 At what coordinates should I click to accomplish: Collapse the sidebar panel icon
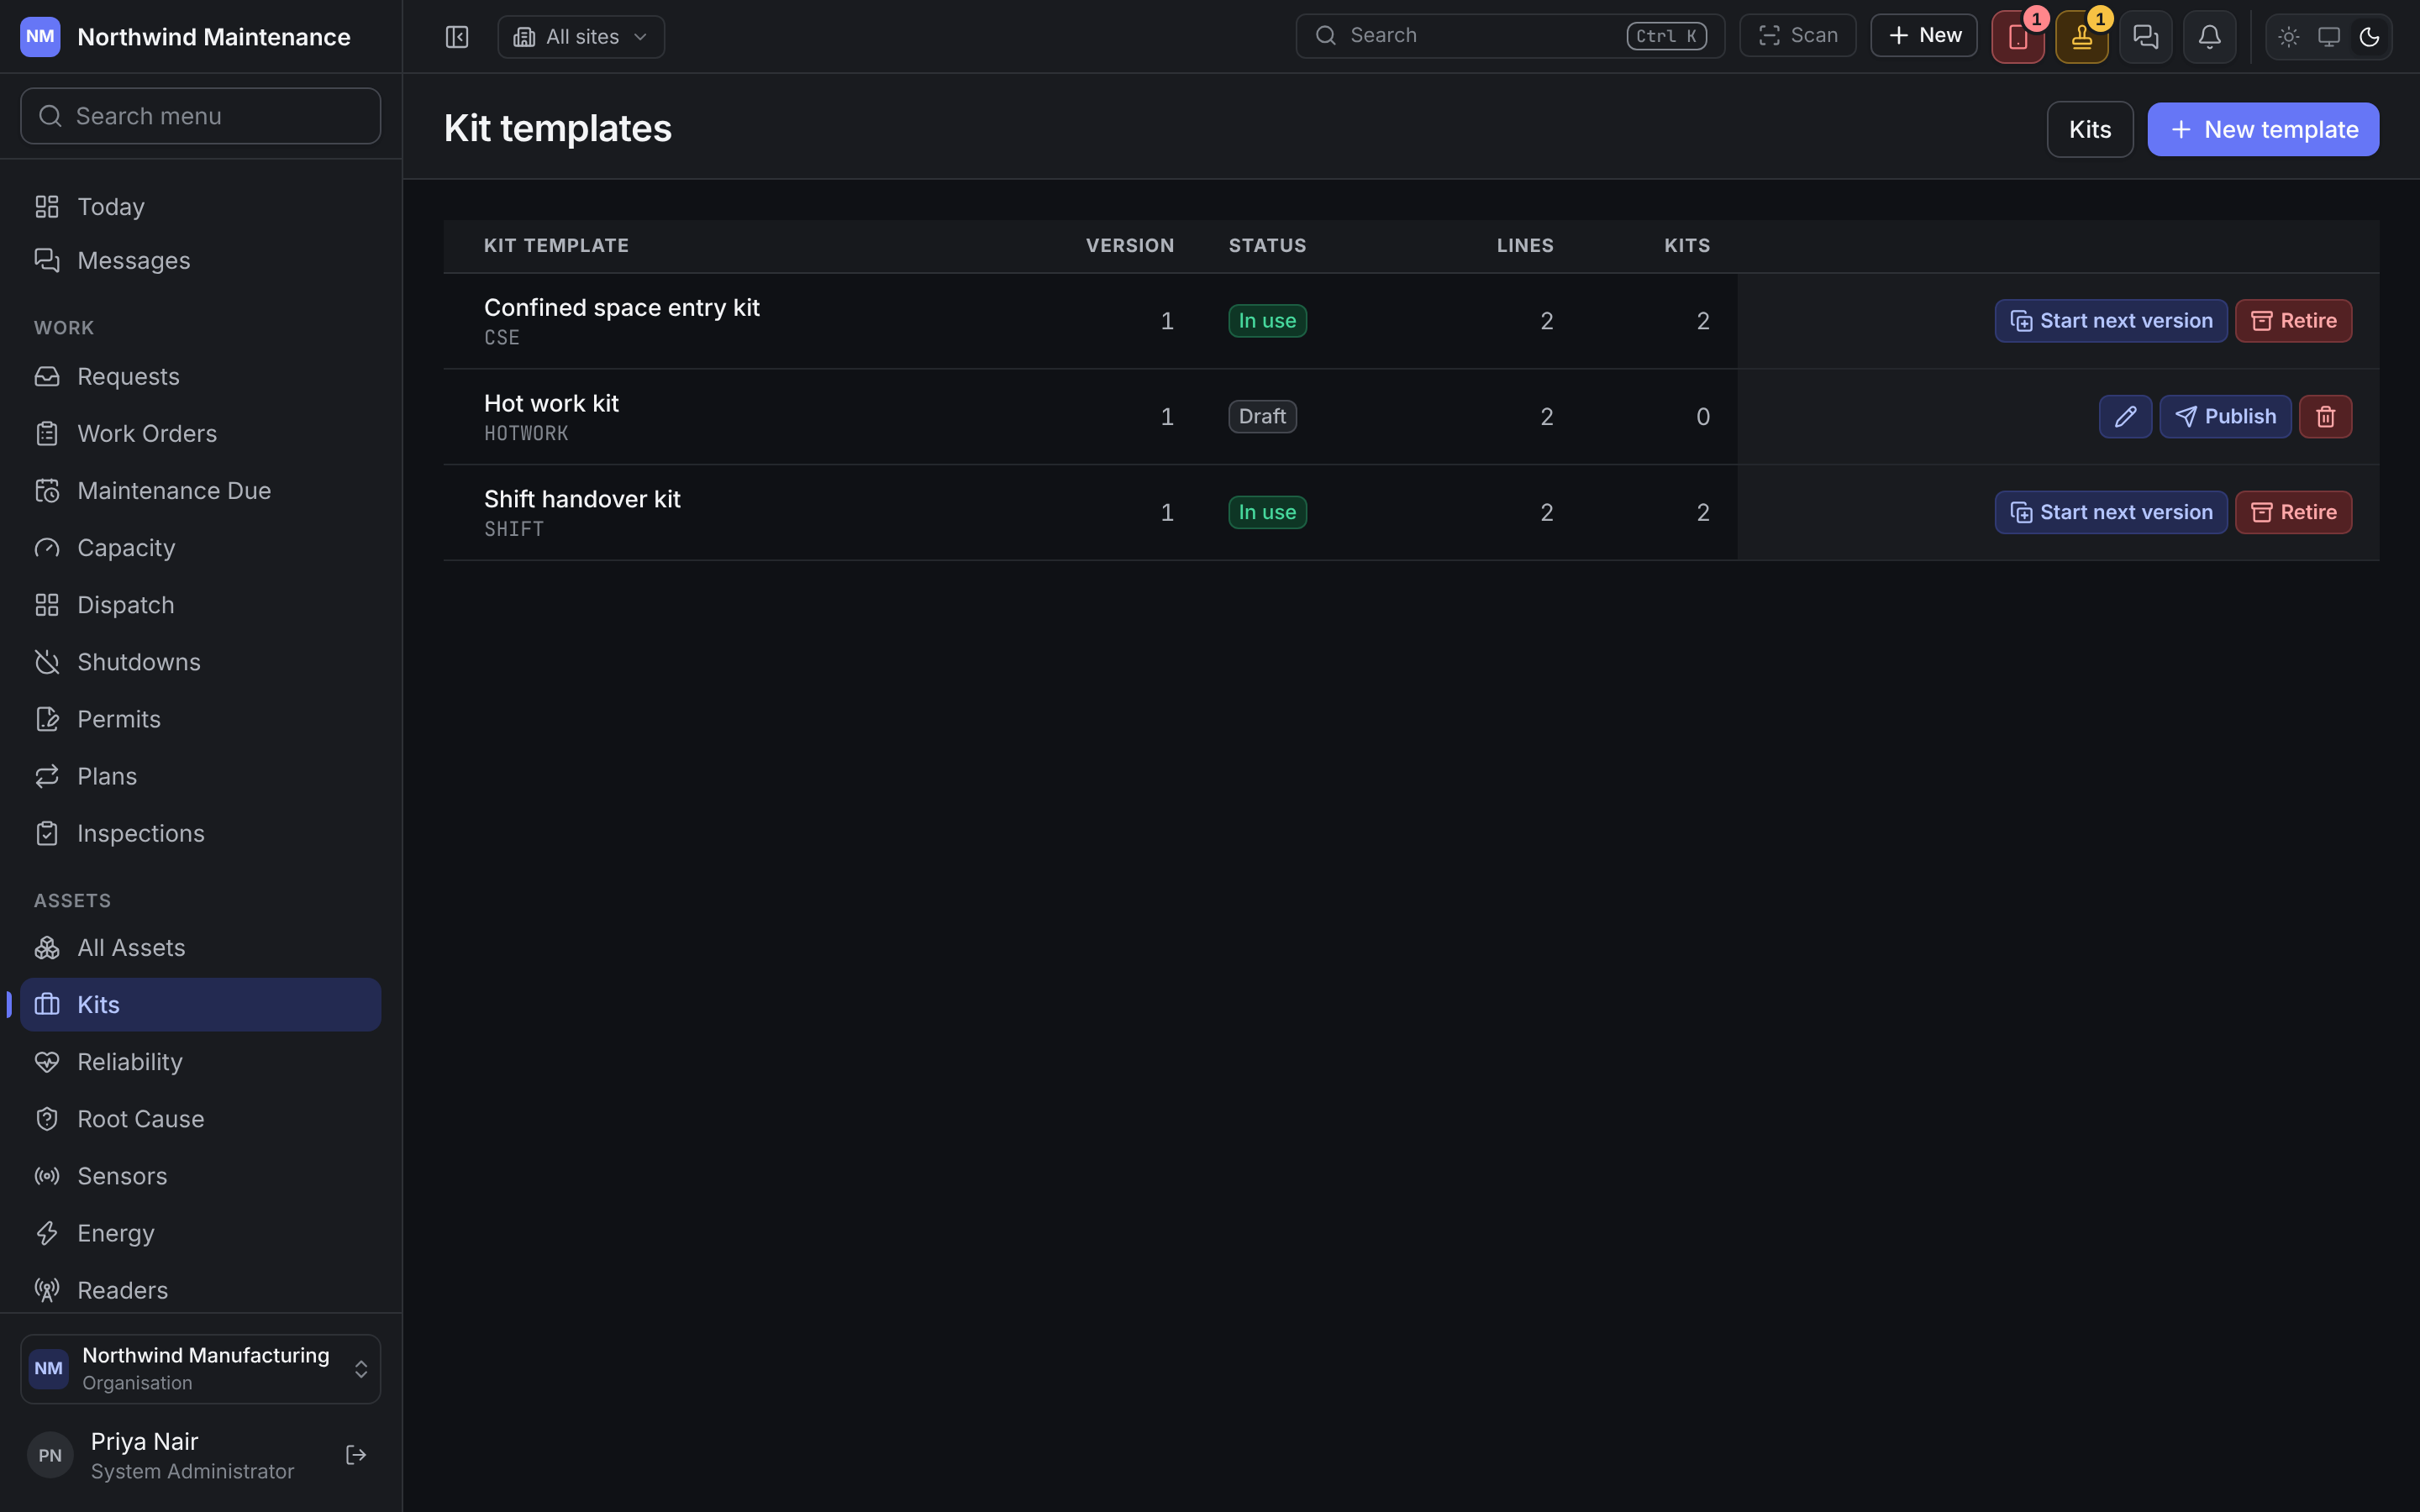pyautogui.click(x=457, y=37)
